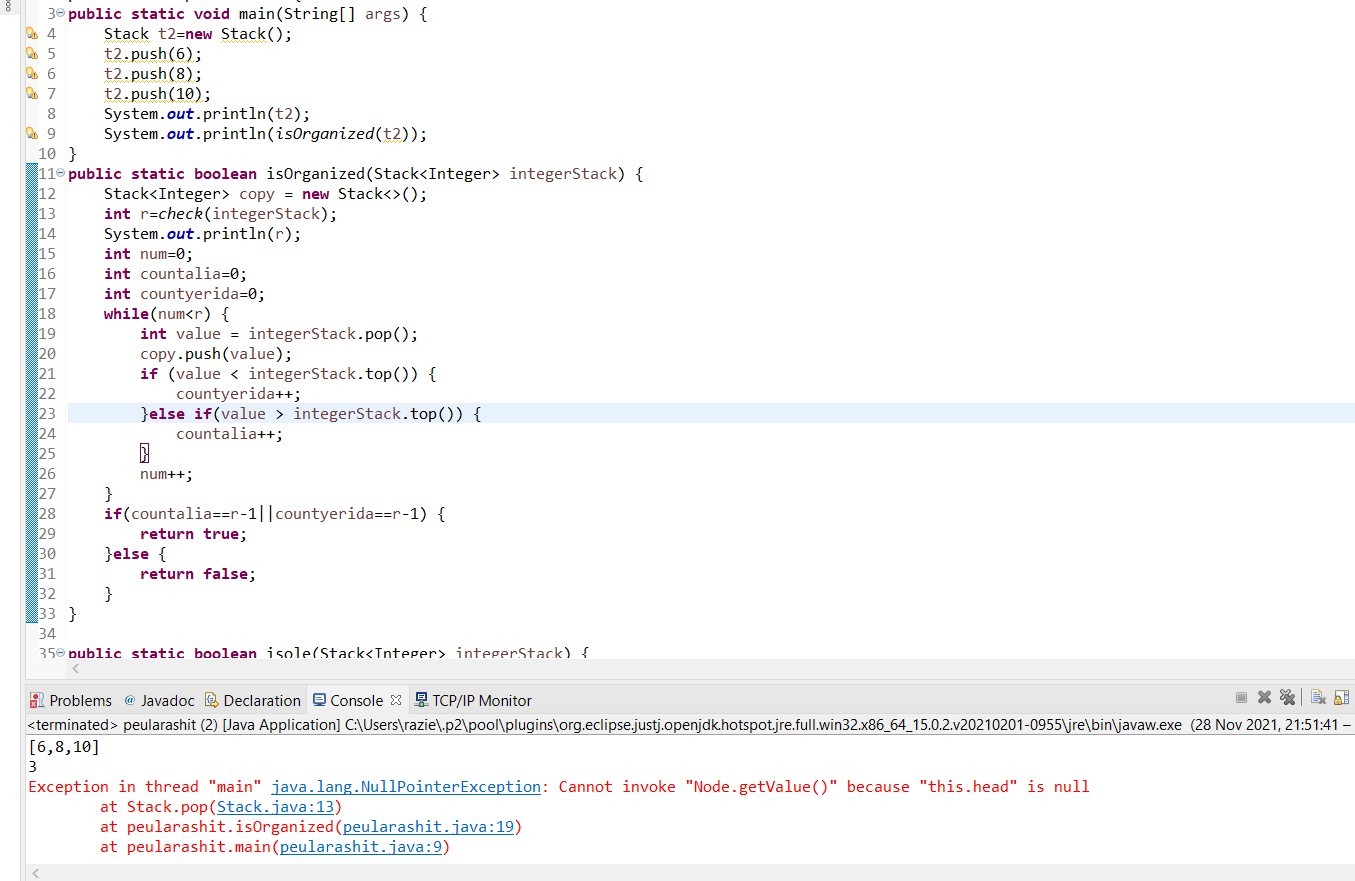The image size is (1355, 881).
Task: Open the TCP/IP Monitor tab
Action: (x=473, y=700)
